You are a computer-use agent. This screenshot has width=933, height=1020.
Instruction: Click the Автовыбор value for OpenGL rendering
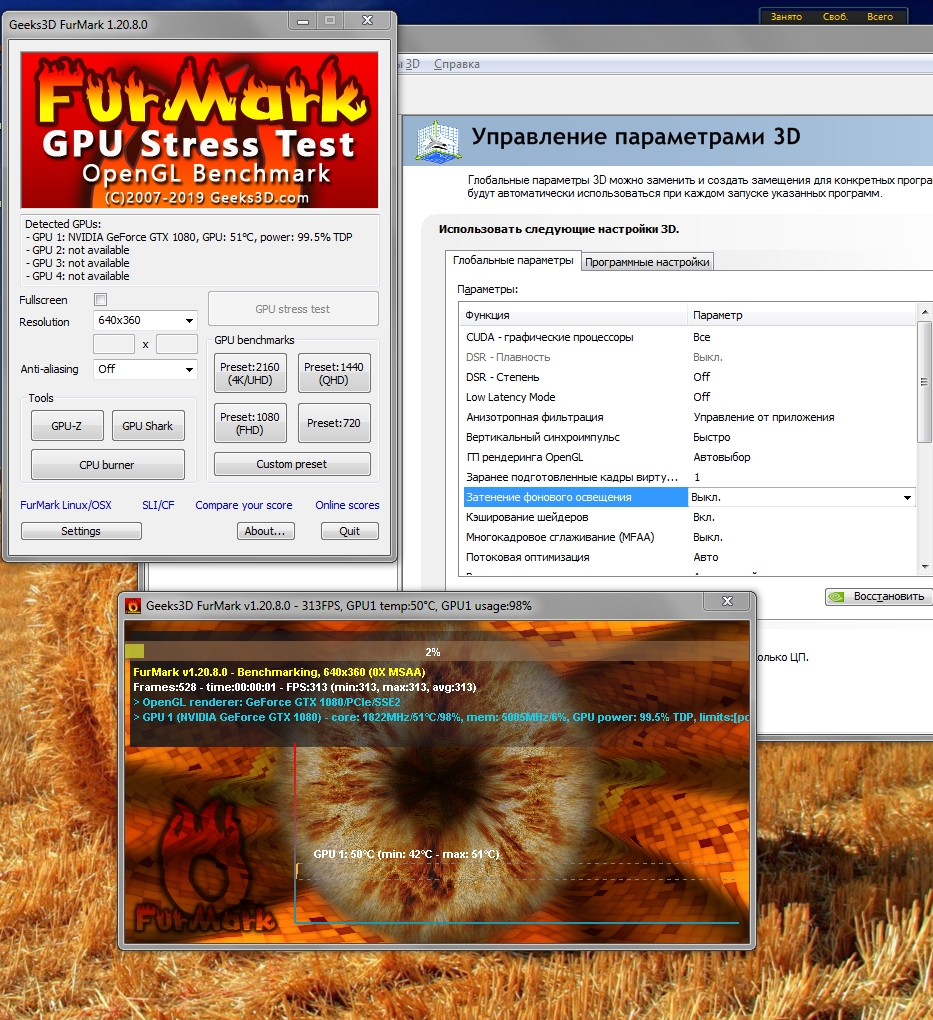722,457
